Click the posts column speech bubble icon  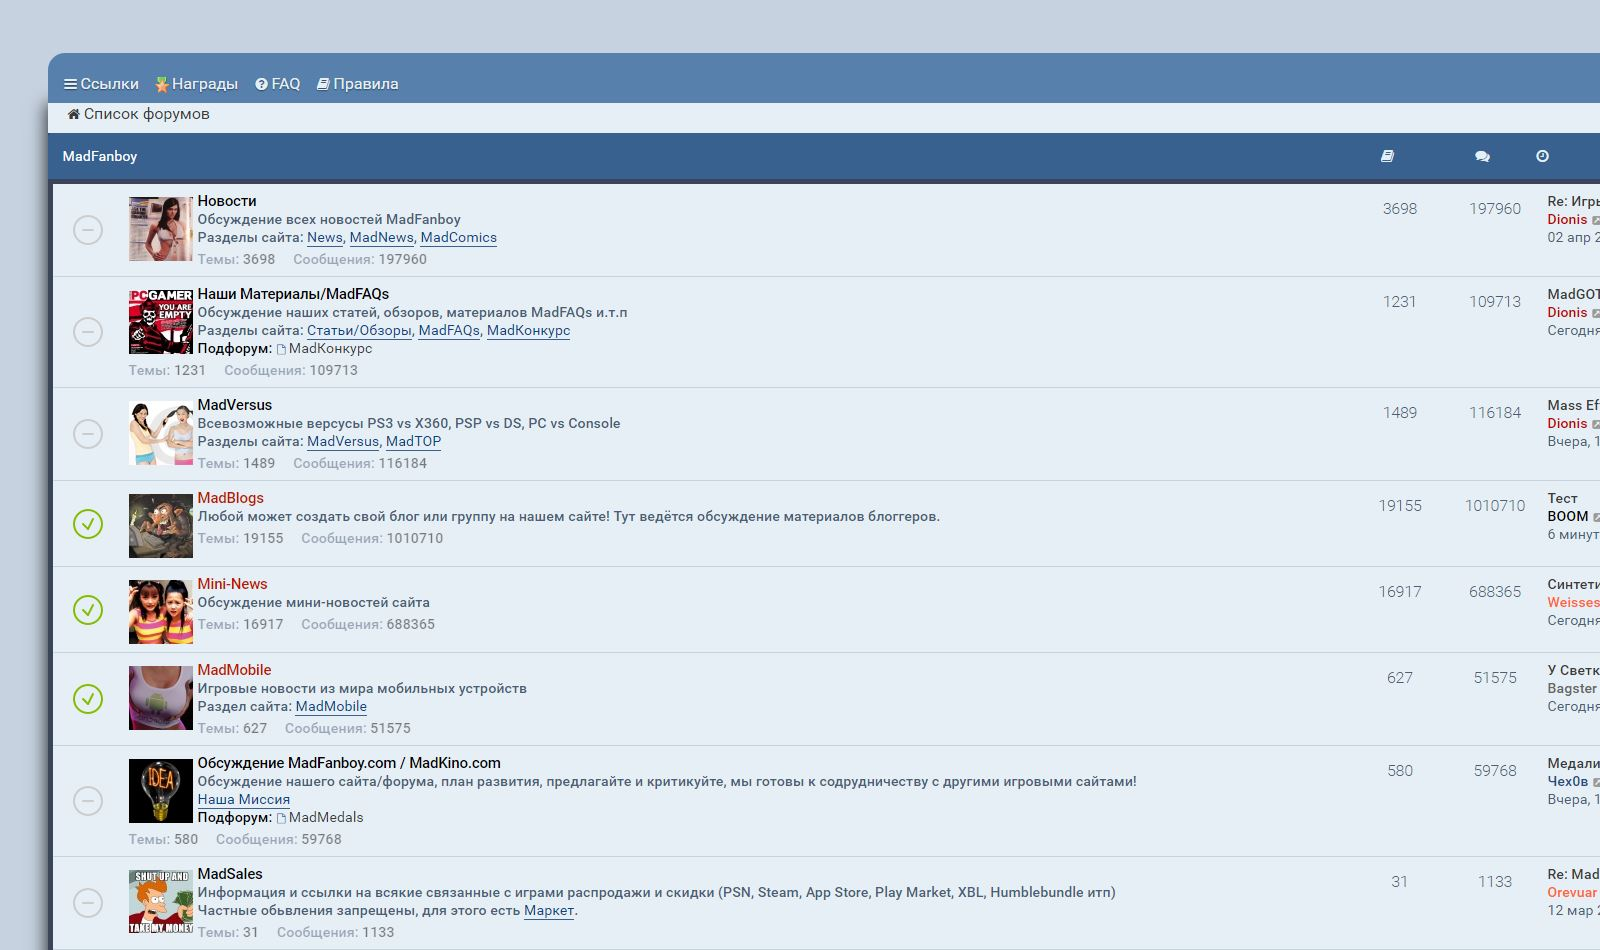click(x=1482, y=156)
